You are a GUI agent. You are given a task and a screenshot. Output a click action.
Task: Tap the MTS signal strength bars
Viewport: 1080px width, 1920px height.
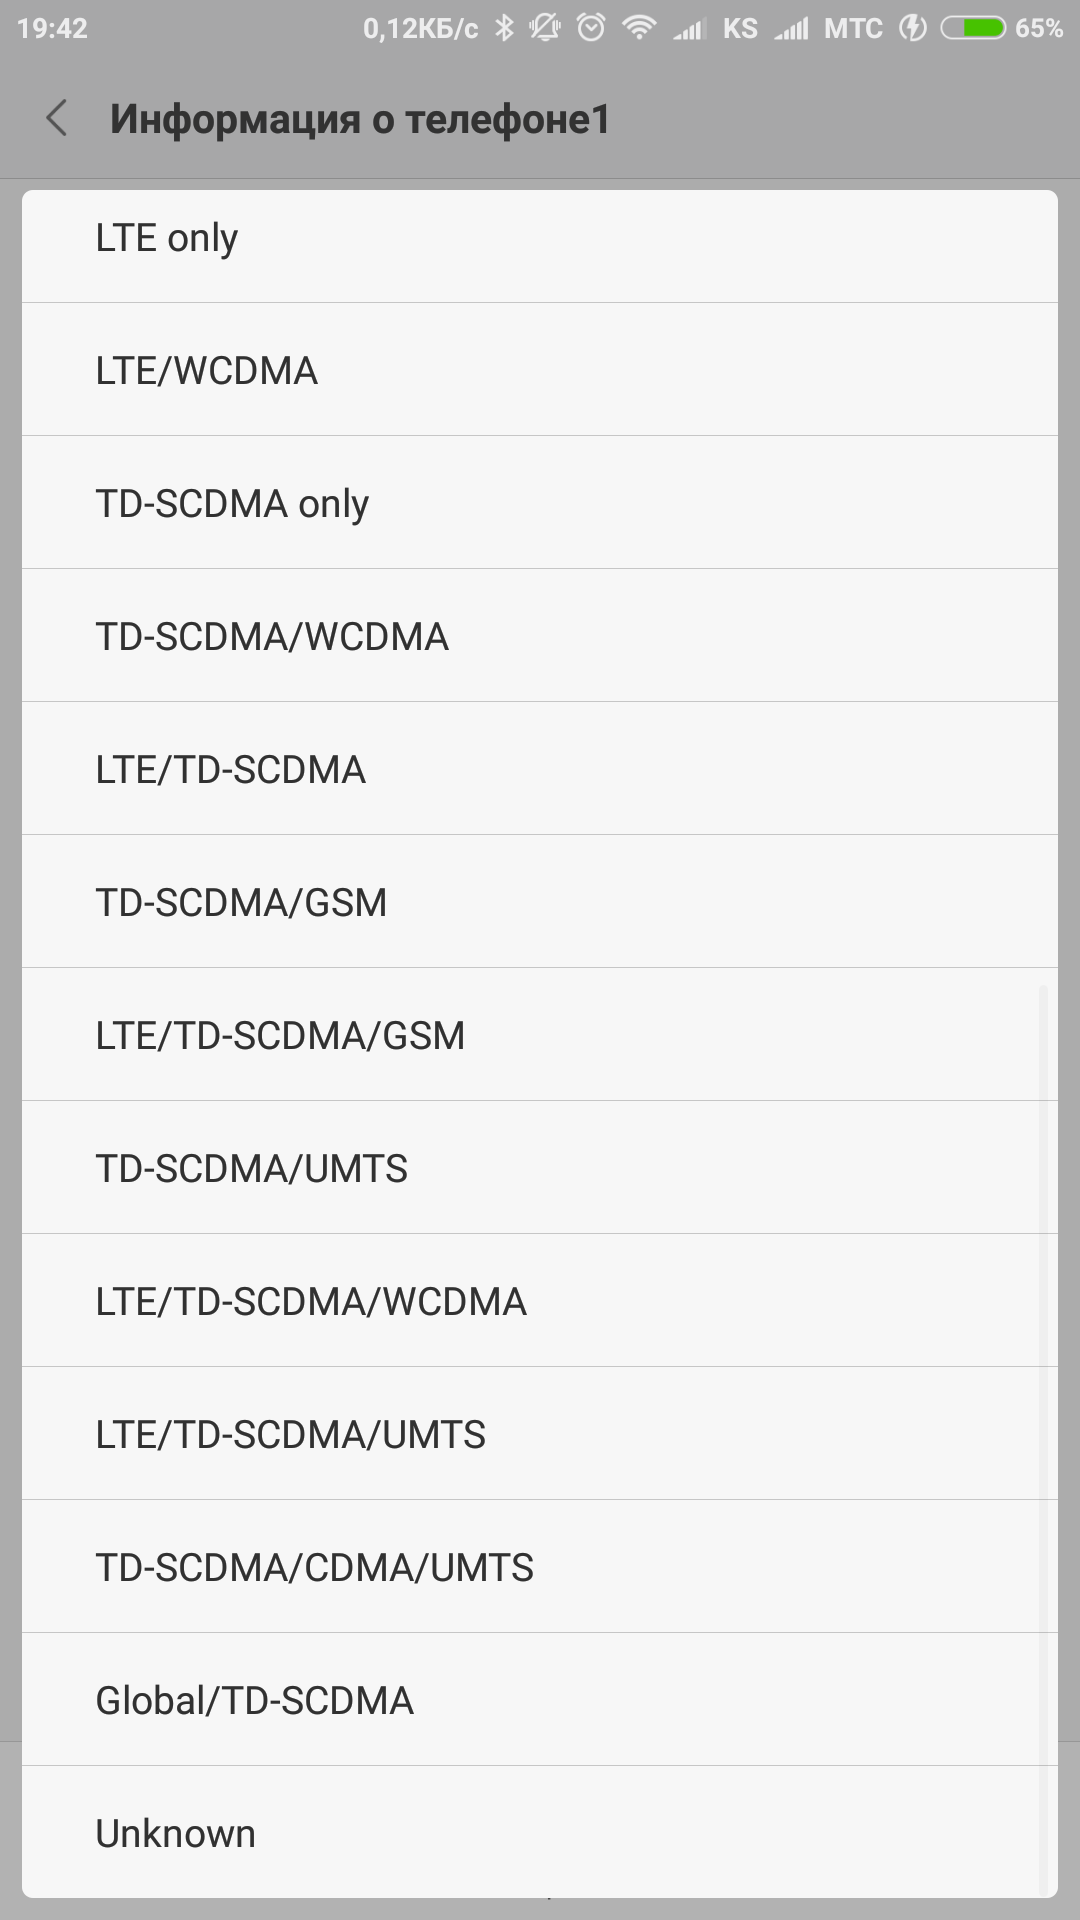pos(791,29)
